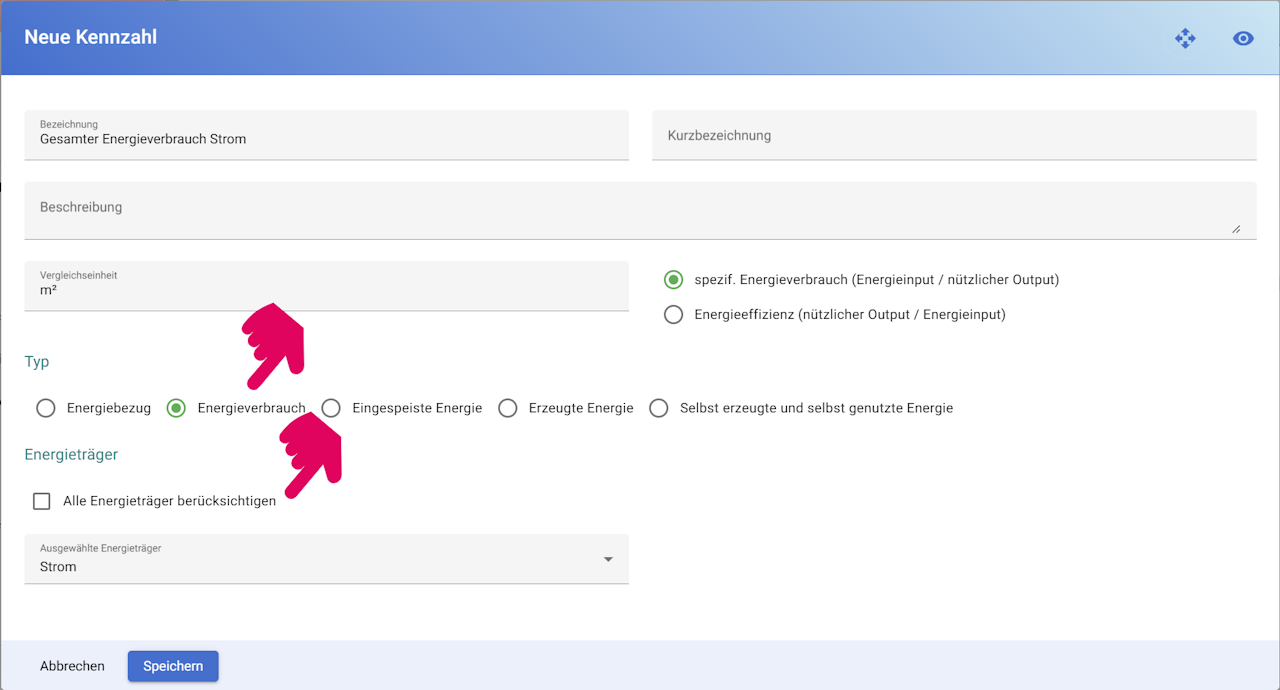This screenshot has height=690, width=1280.
Task: Select spezif. Energieverbrauch radio option
Action: [674, 279]
